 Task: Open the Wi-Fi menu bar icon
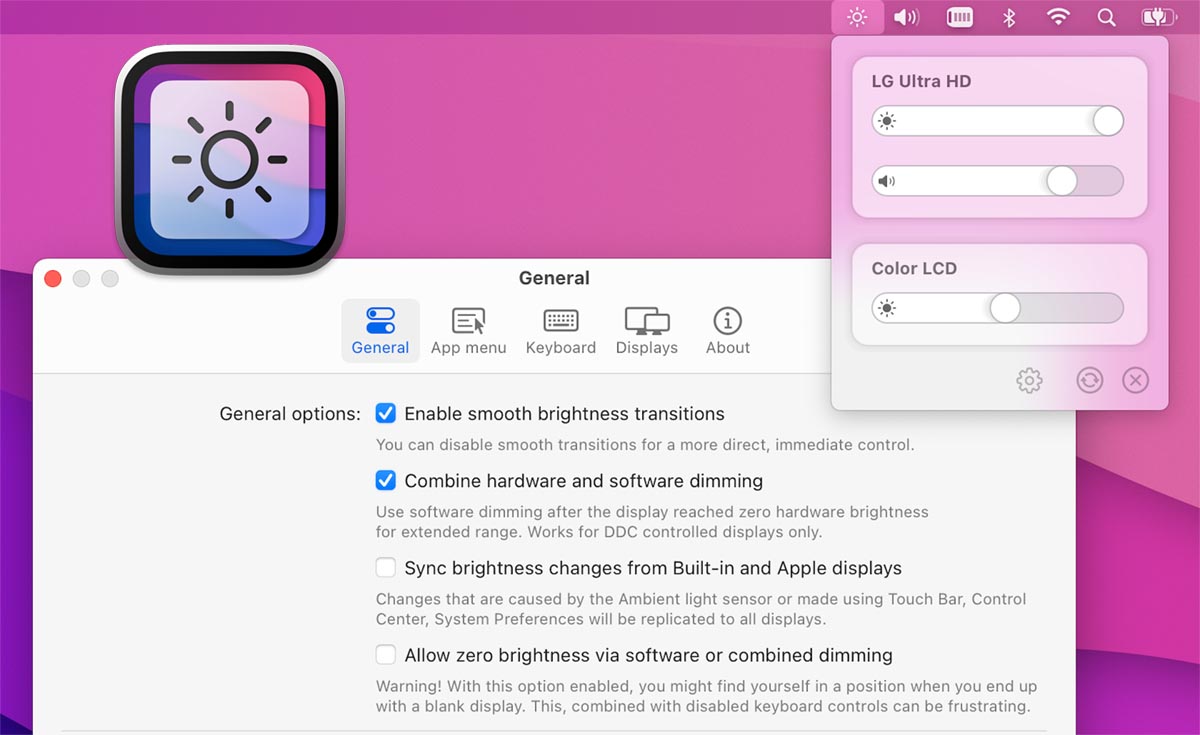(1058, 17)
